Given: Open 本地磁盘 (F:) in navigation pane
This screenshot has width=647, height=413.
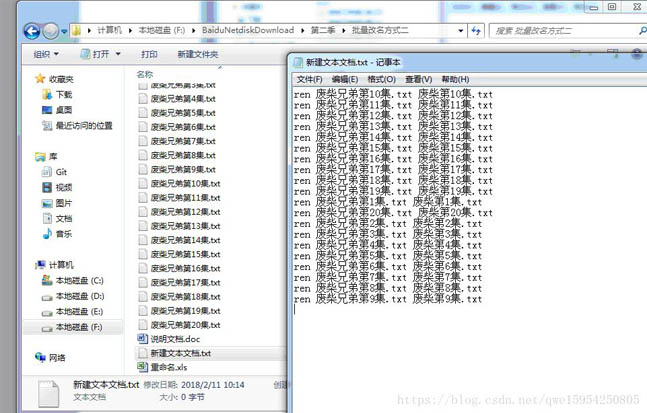Looking at the screenshot, I should pyautogui.click(x=72, y=327).
